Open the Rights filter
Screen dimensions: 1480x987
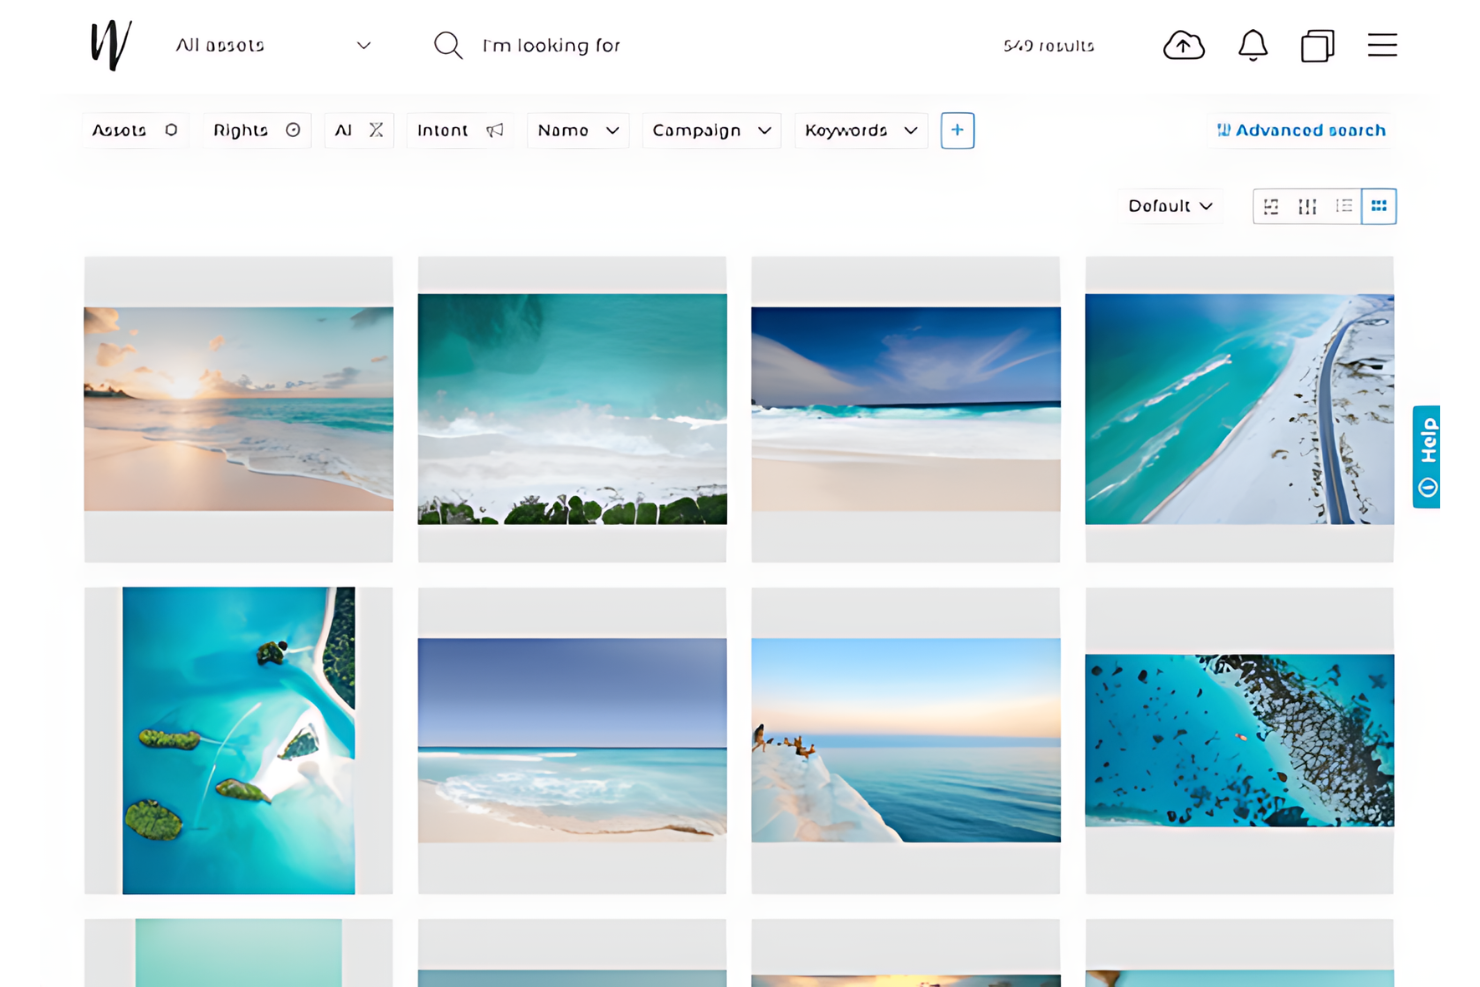pyautogui.click(x=256, y=130)
